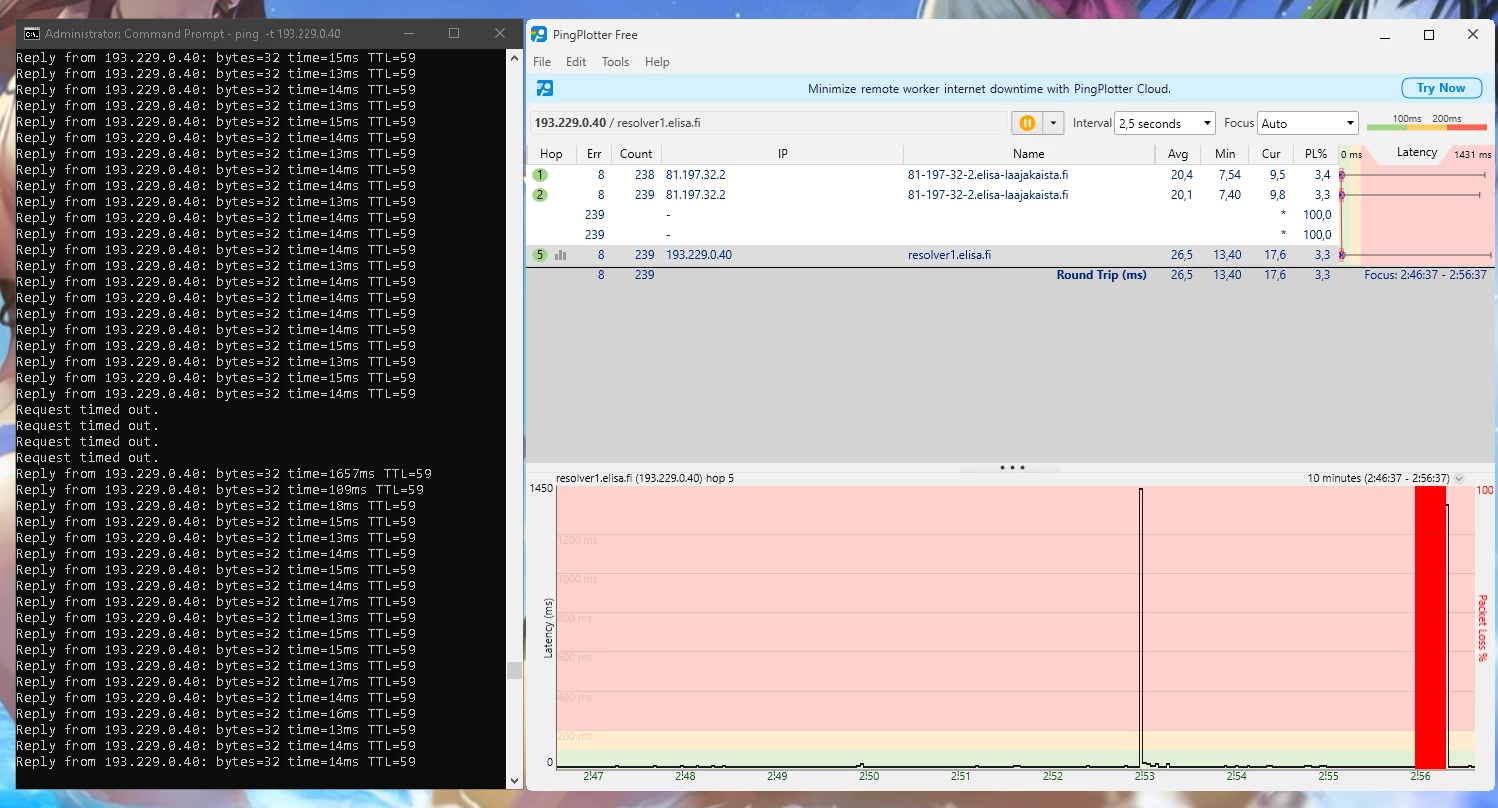
Task: Pause the PingPlotter trace
Action: point(1026,123)
